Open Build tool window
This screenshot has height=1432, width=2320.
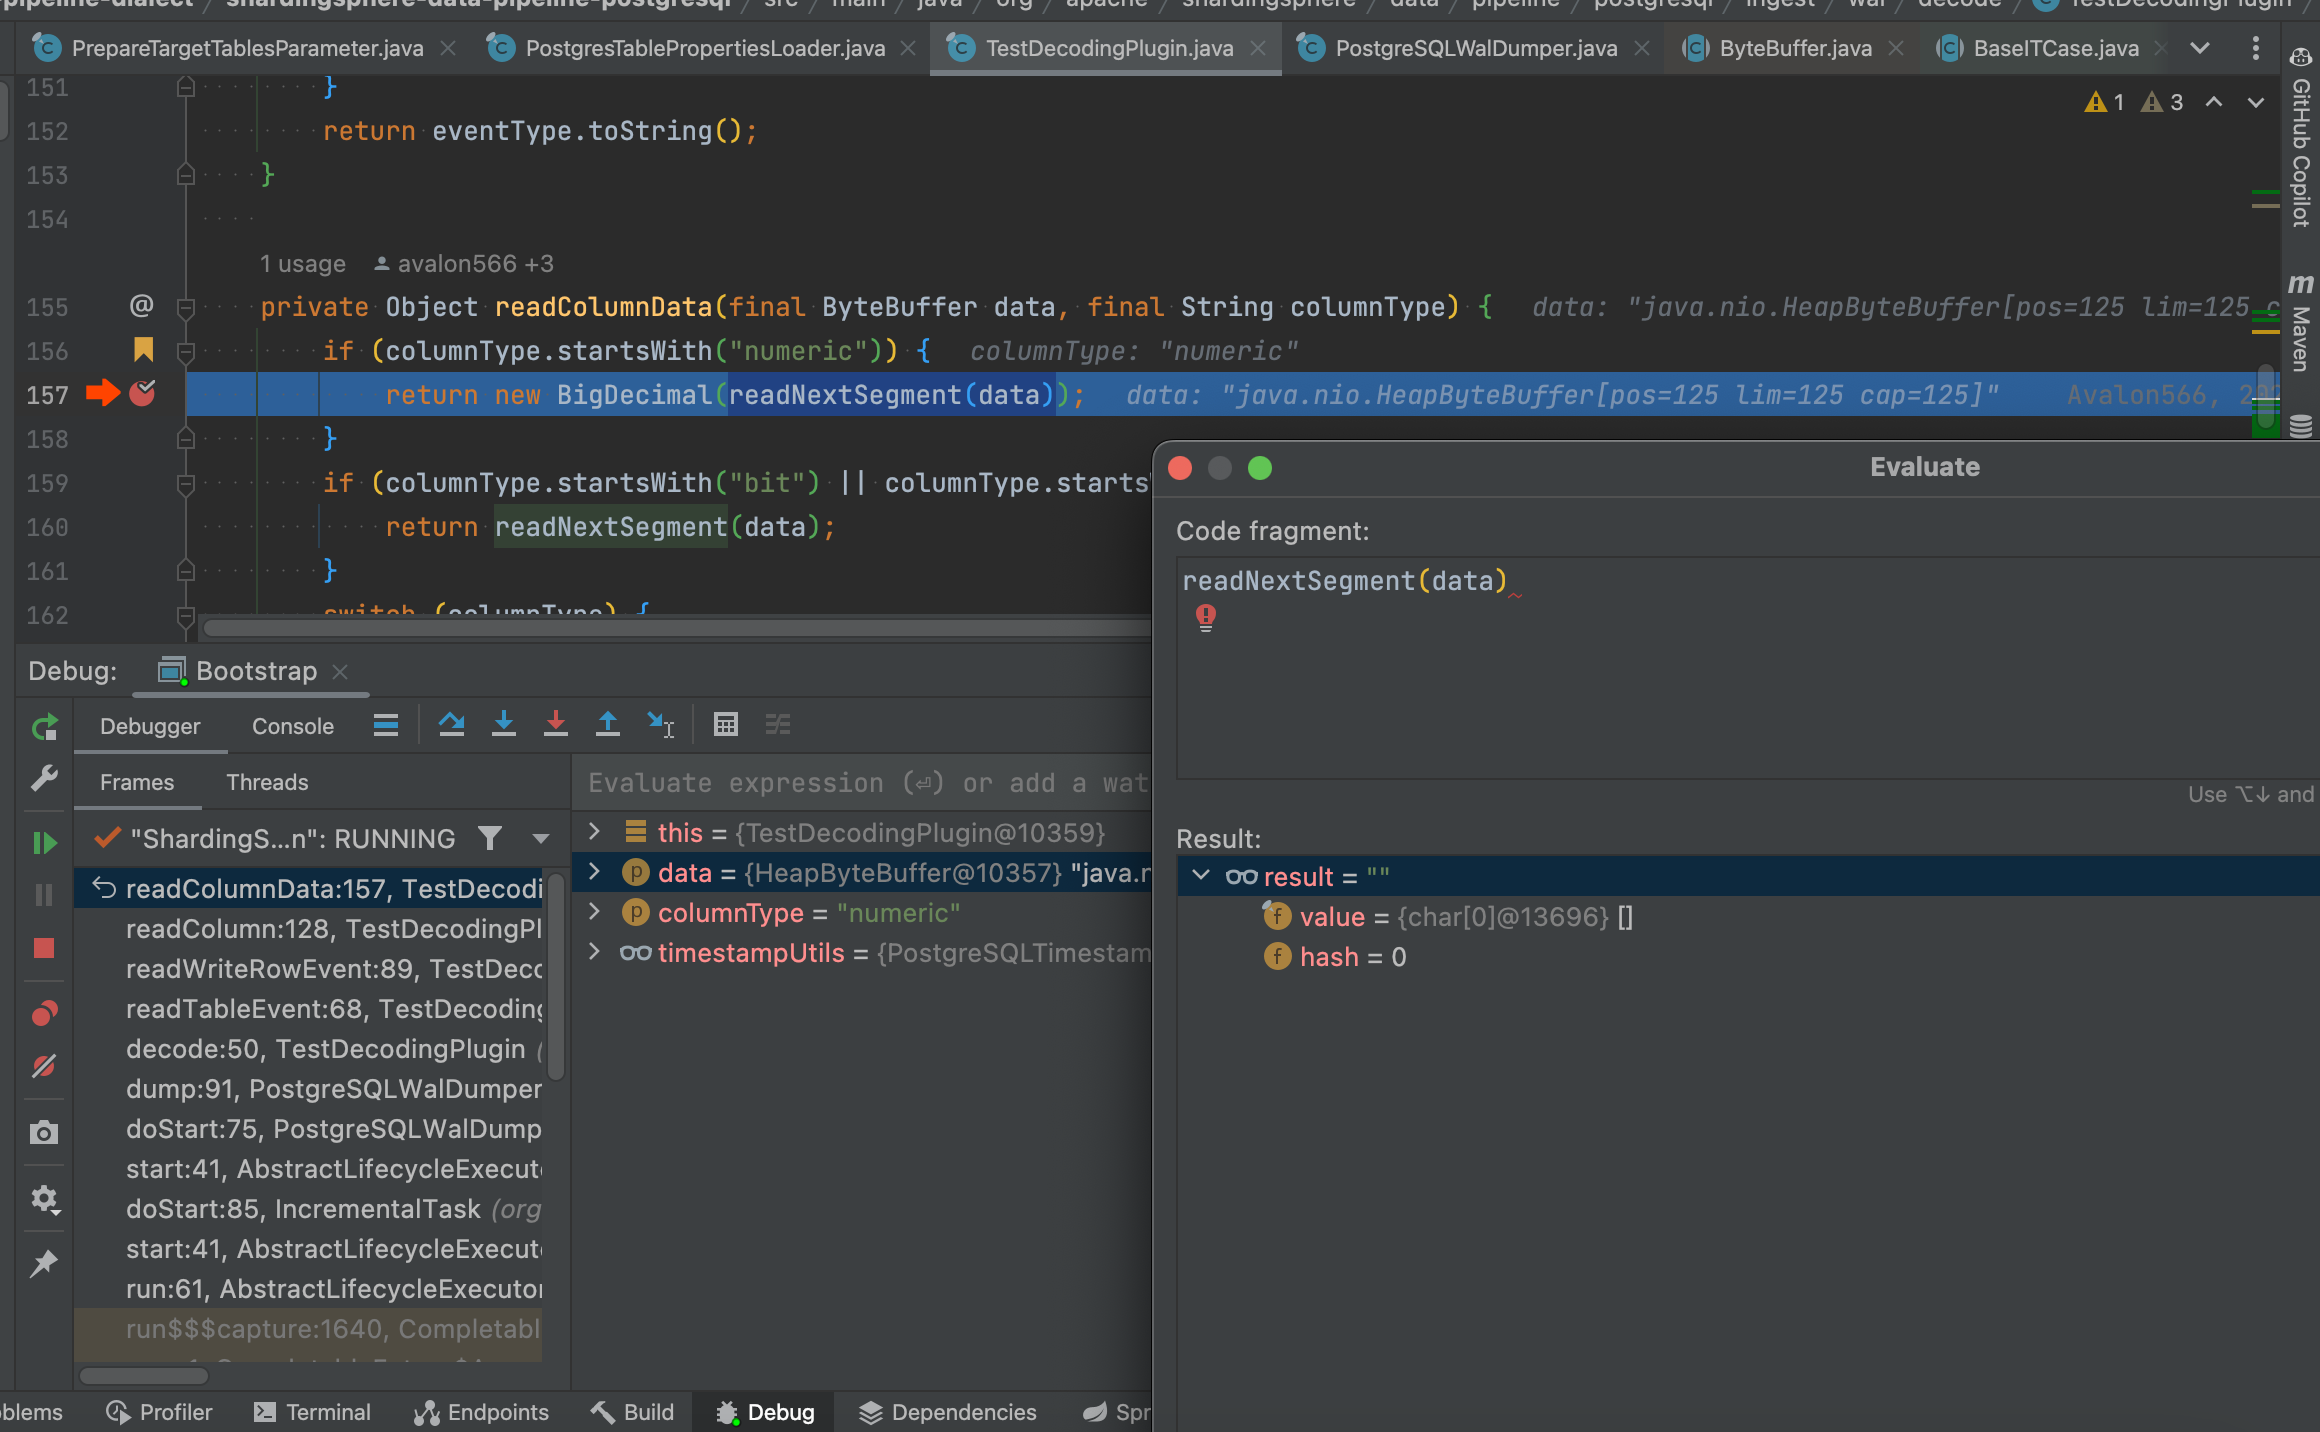pyautogui.click(x=632, y=1411)
